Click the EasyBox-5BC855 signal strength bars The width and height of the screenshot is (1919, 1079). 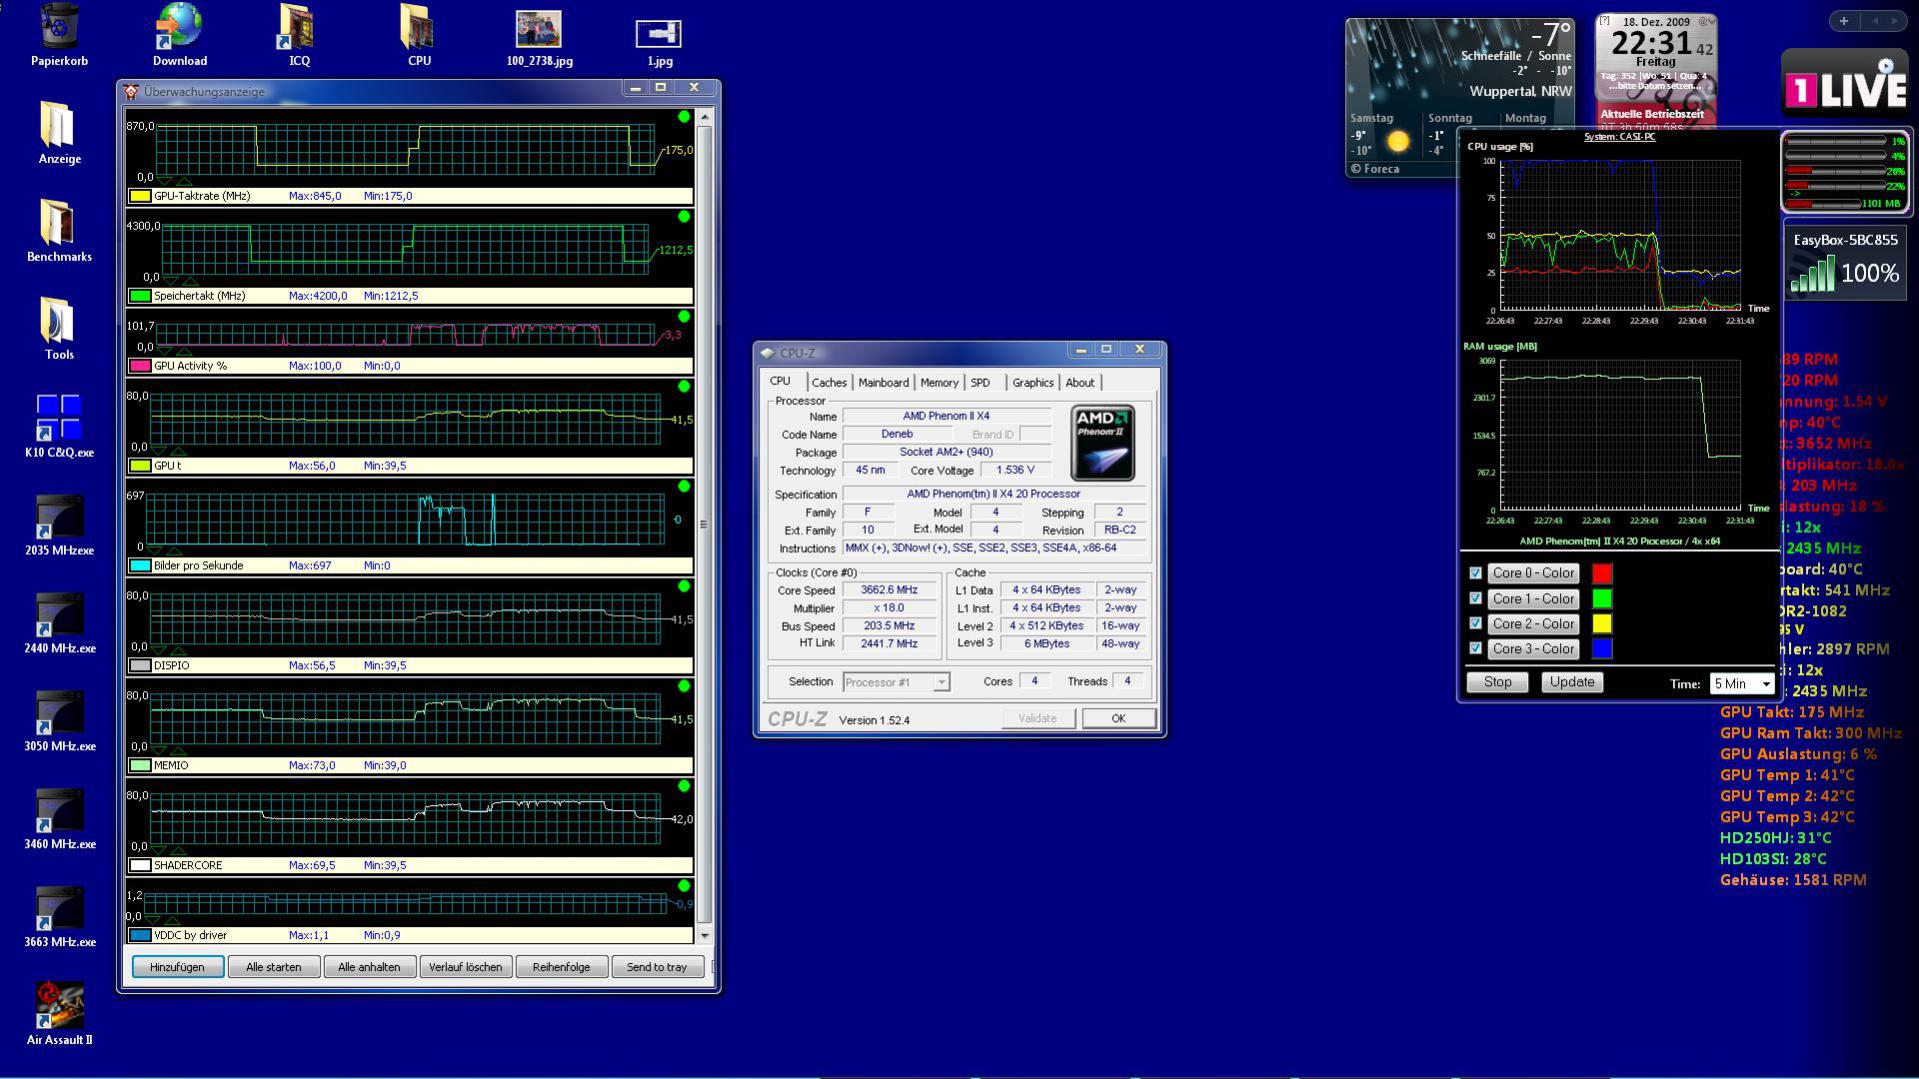click(x=1813, y=274)
